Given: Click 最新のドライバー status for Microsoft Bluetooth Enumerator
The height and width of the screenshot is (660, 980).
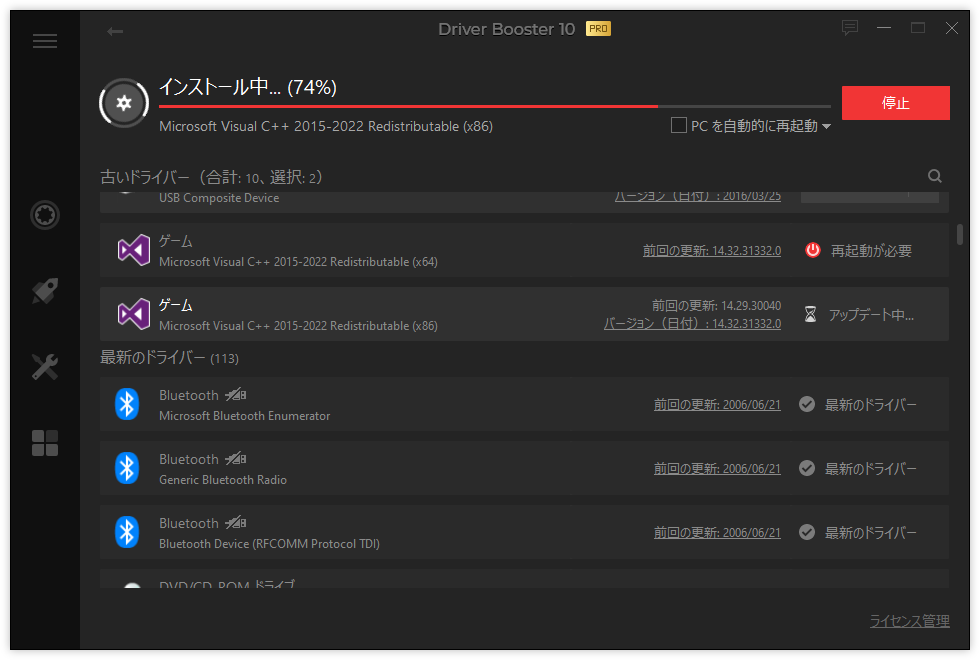Looking at the screenshot, I should (x=871, y=405).
